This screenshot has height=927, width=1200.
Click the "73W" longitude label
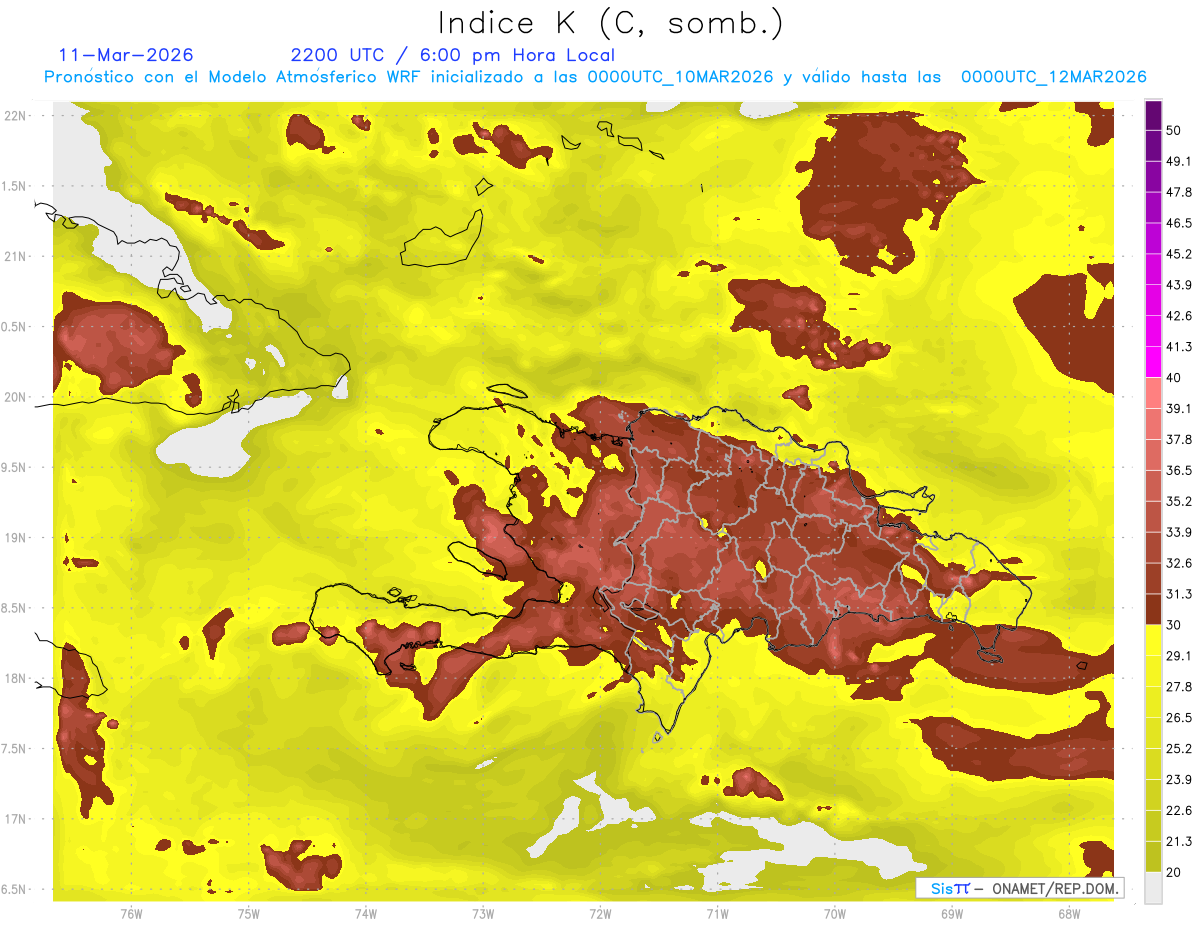coord(483,914)
